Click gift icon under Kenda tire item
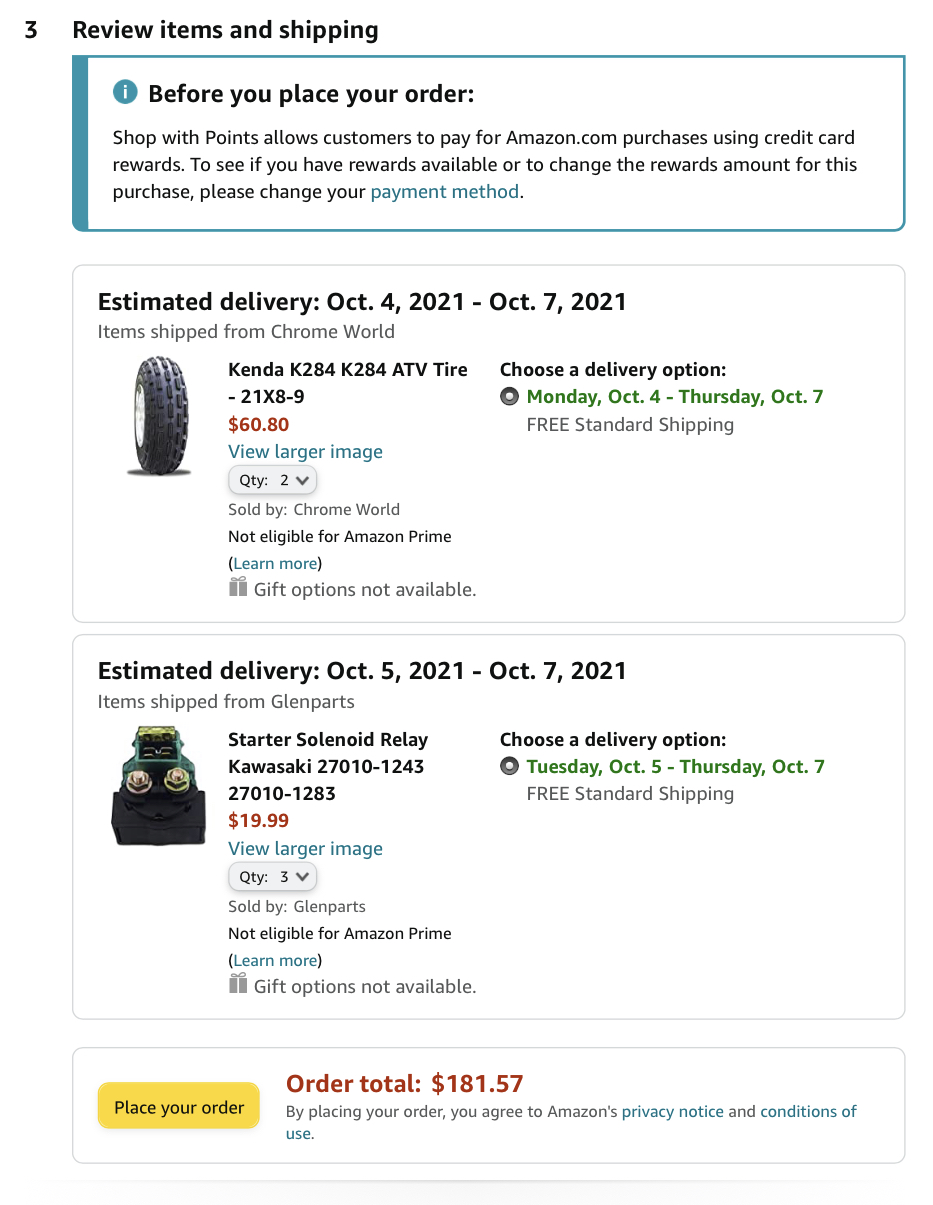Viewport: 933px width, 1205px height. coord(238,588)
